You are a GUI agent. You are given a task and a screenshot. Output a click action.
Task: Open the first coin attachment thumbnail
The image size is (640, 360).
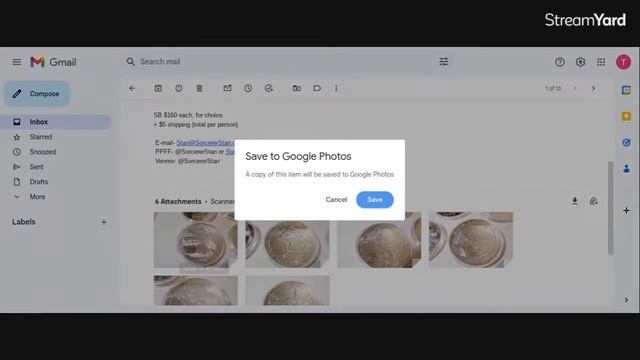[195, 240]
